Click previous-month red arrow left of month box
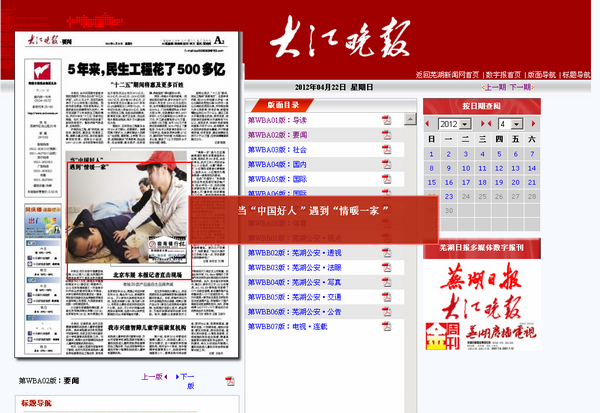The image size is (600, 413). tap(489, 124)
